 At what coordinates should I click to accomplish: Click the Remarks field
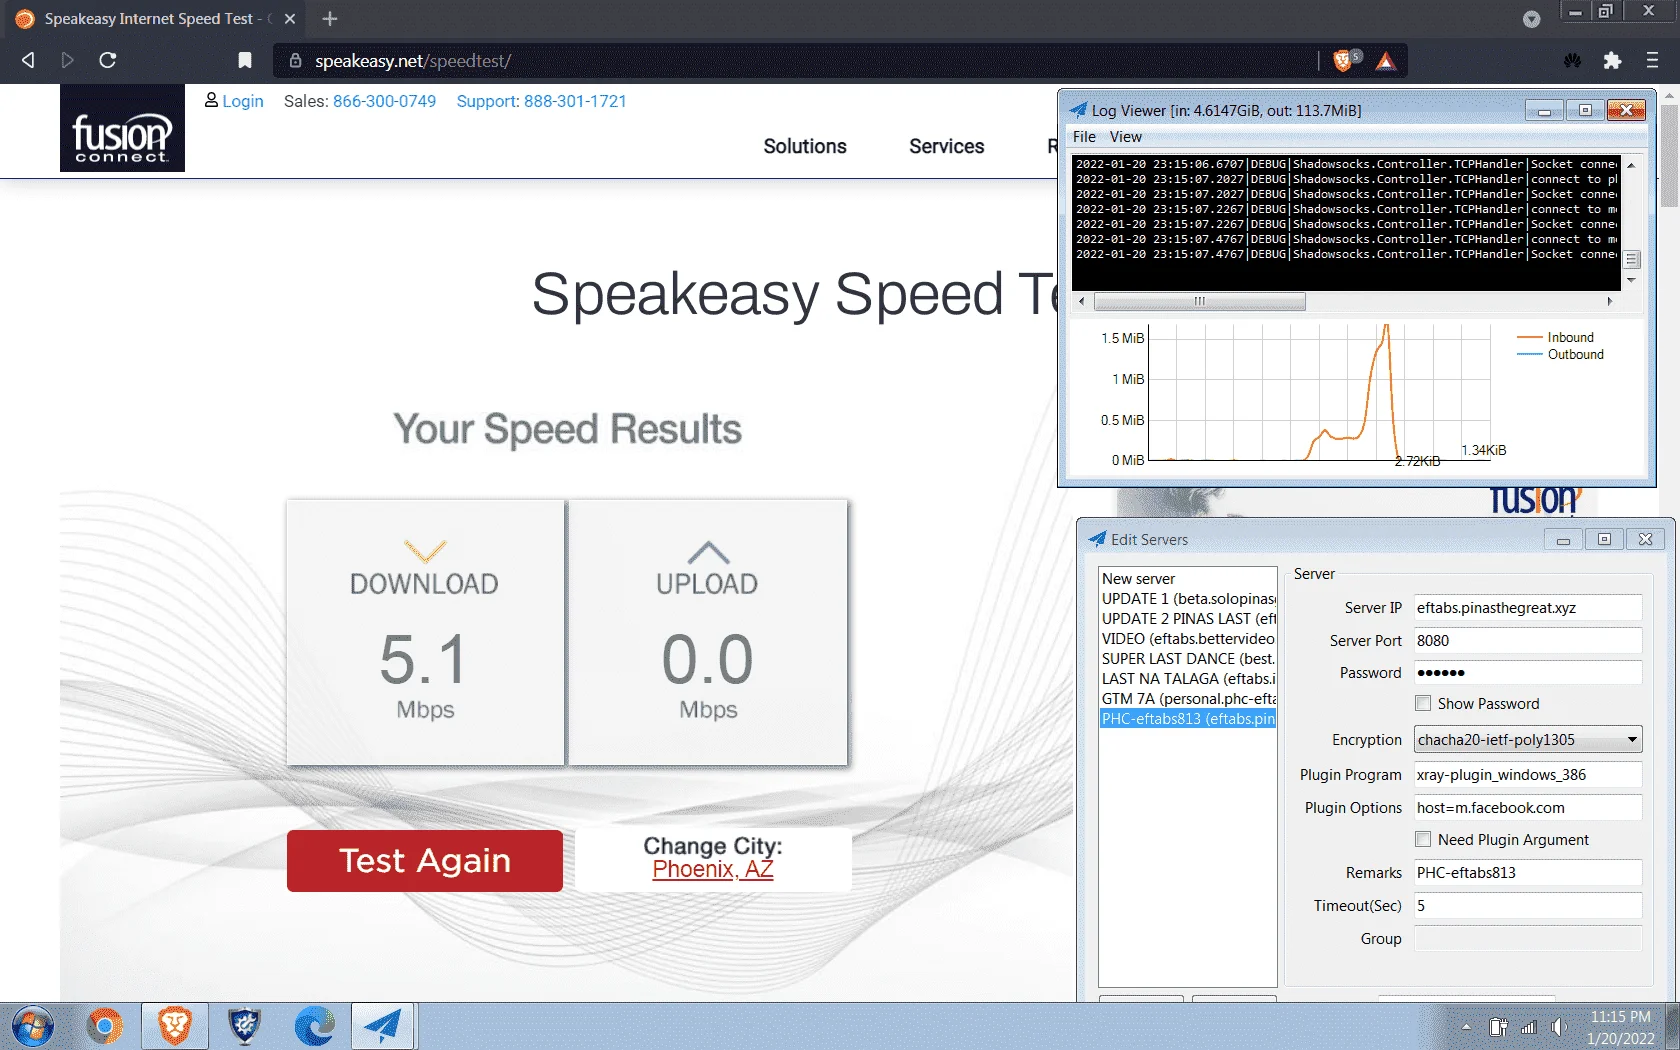1528,873
